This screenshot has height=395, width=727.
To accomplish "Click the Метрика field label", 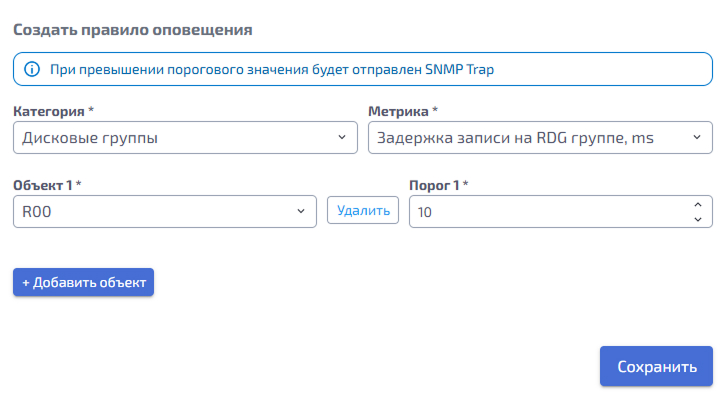I will (403, 111).
